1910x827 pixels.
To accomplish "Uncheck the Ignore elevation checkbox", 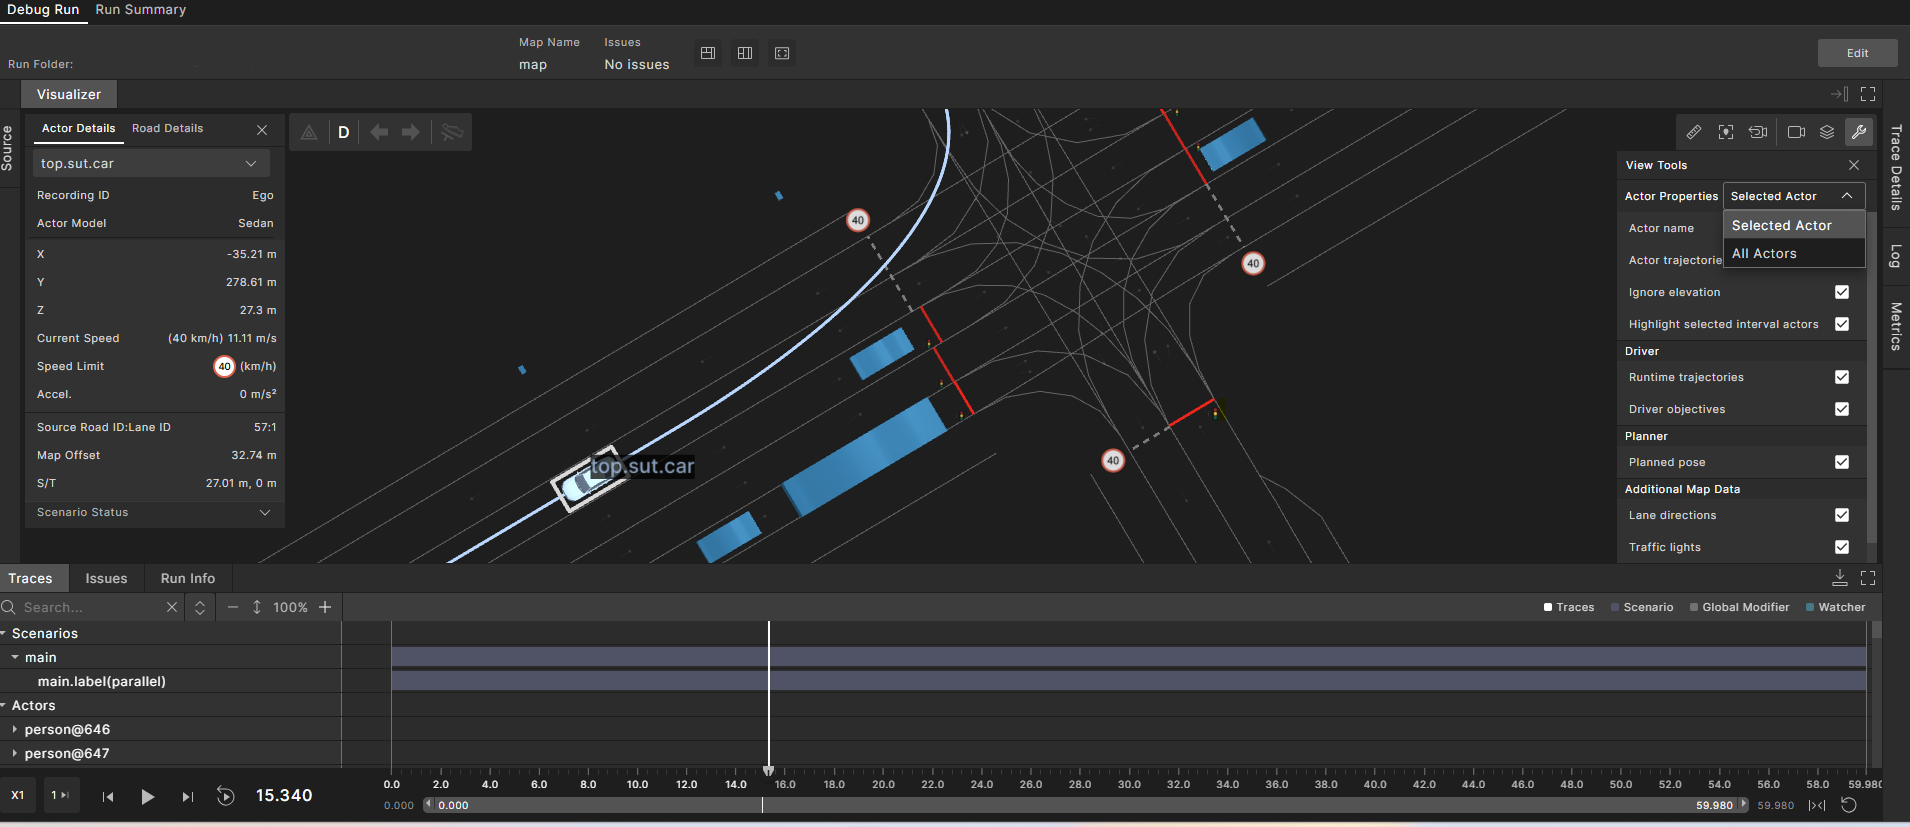I will [x=1842, y=292].
